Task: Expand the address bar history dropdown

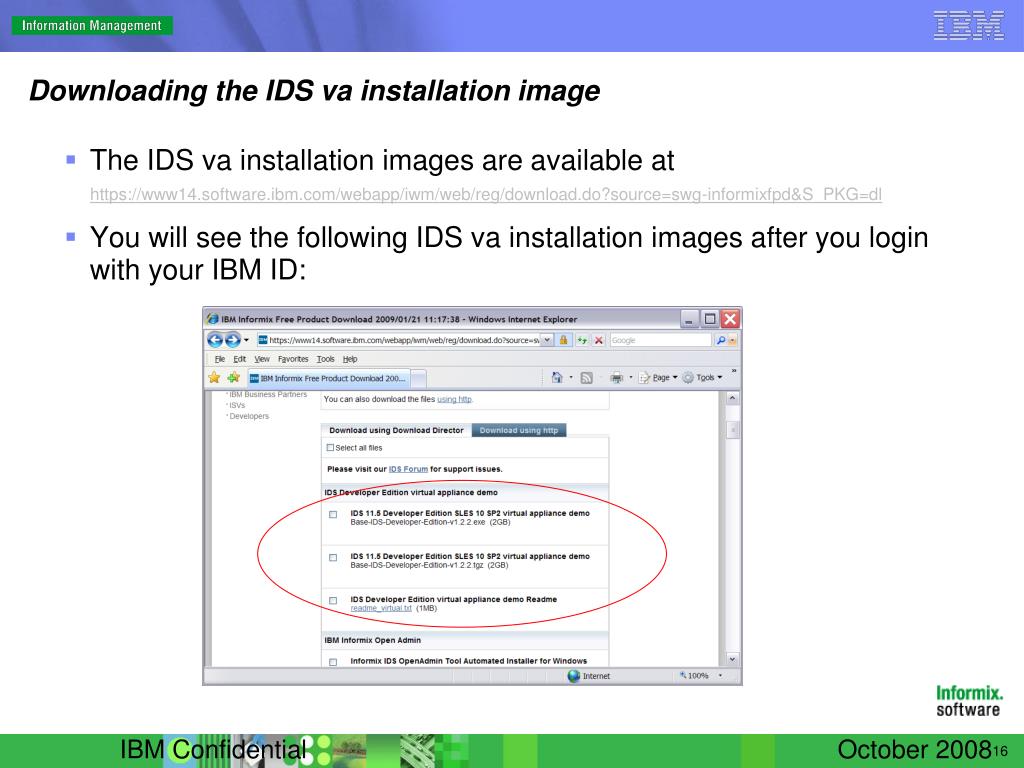Action: pyautogui.click(x=547, y=340)
